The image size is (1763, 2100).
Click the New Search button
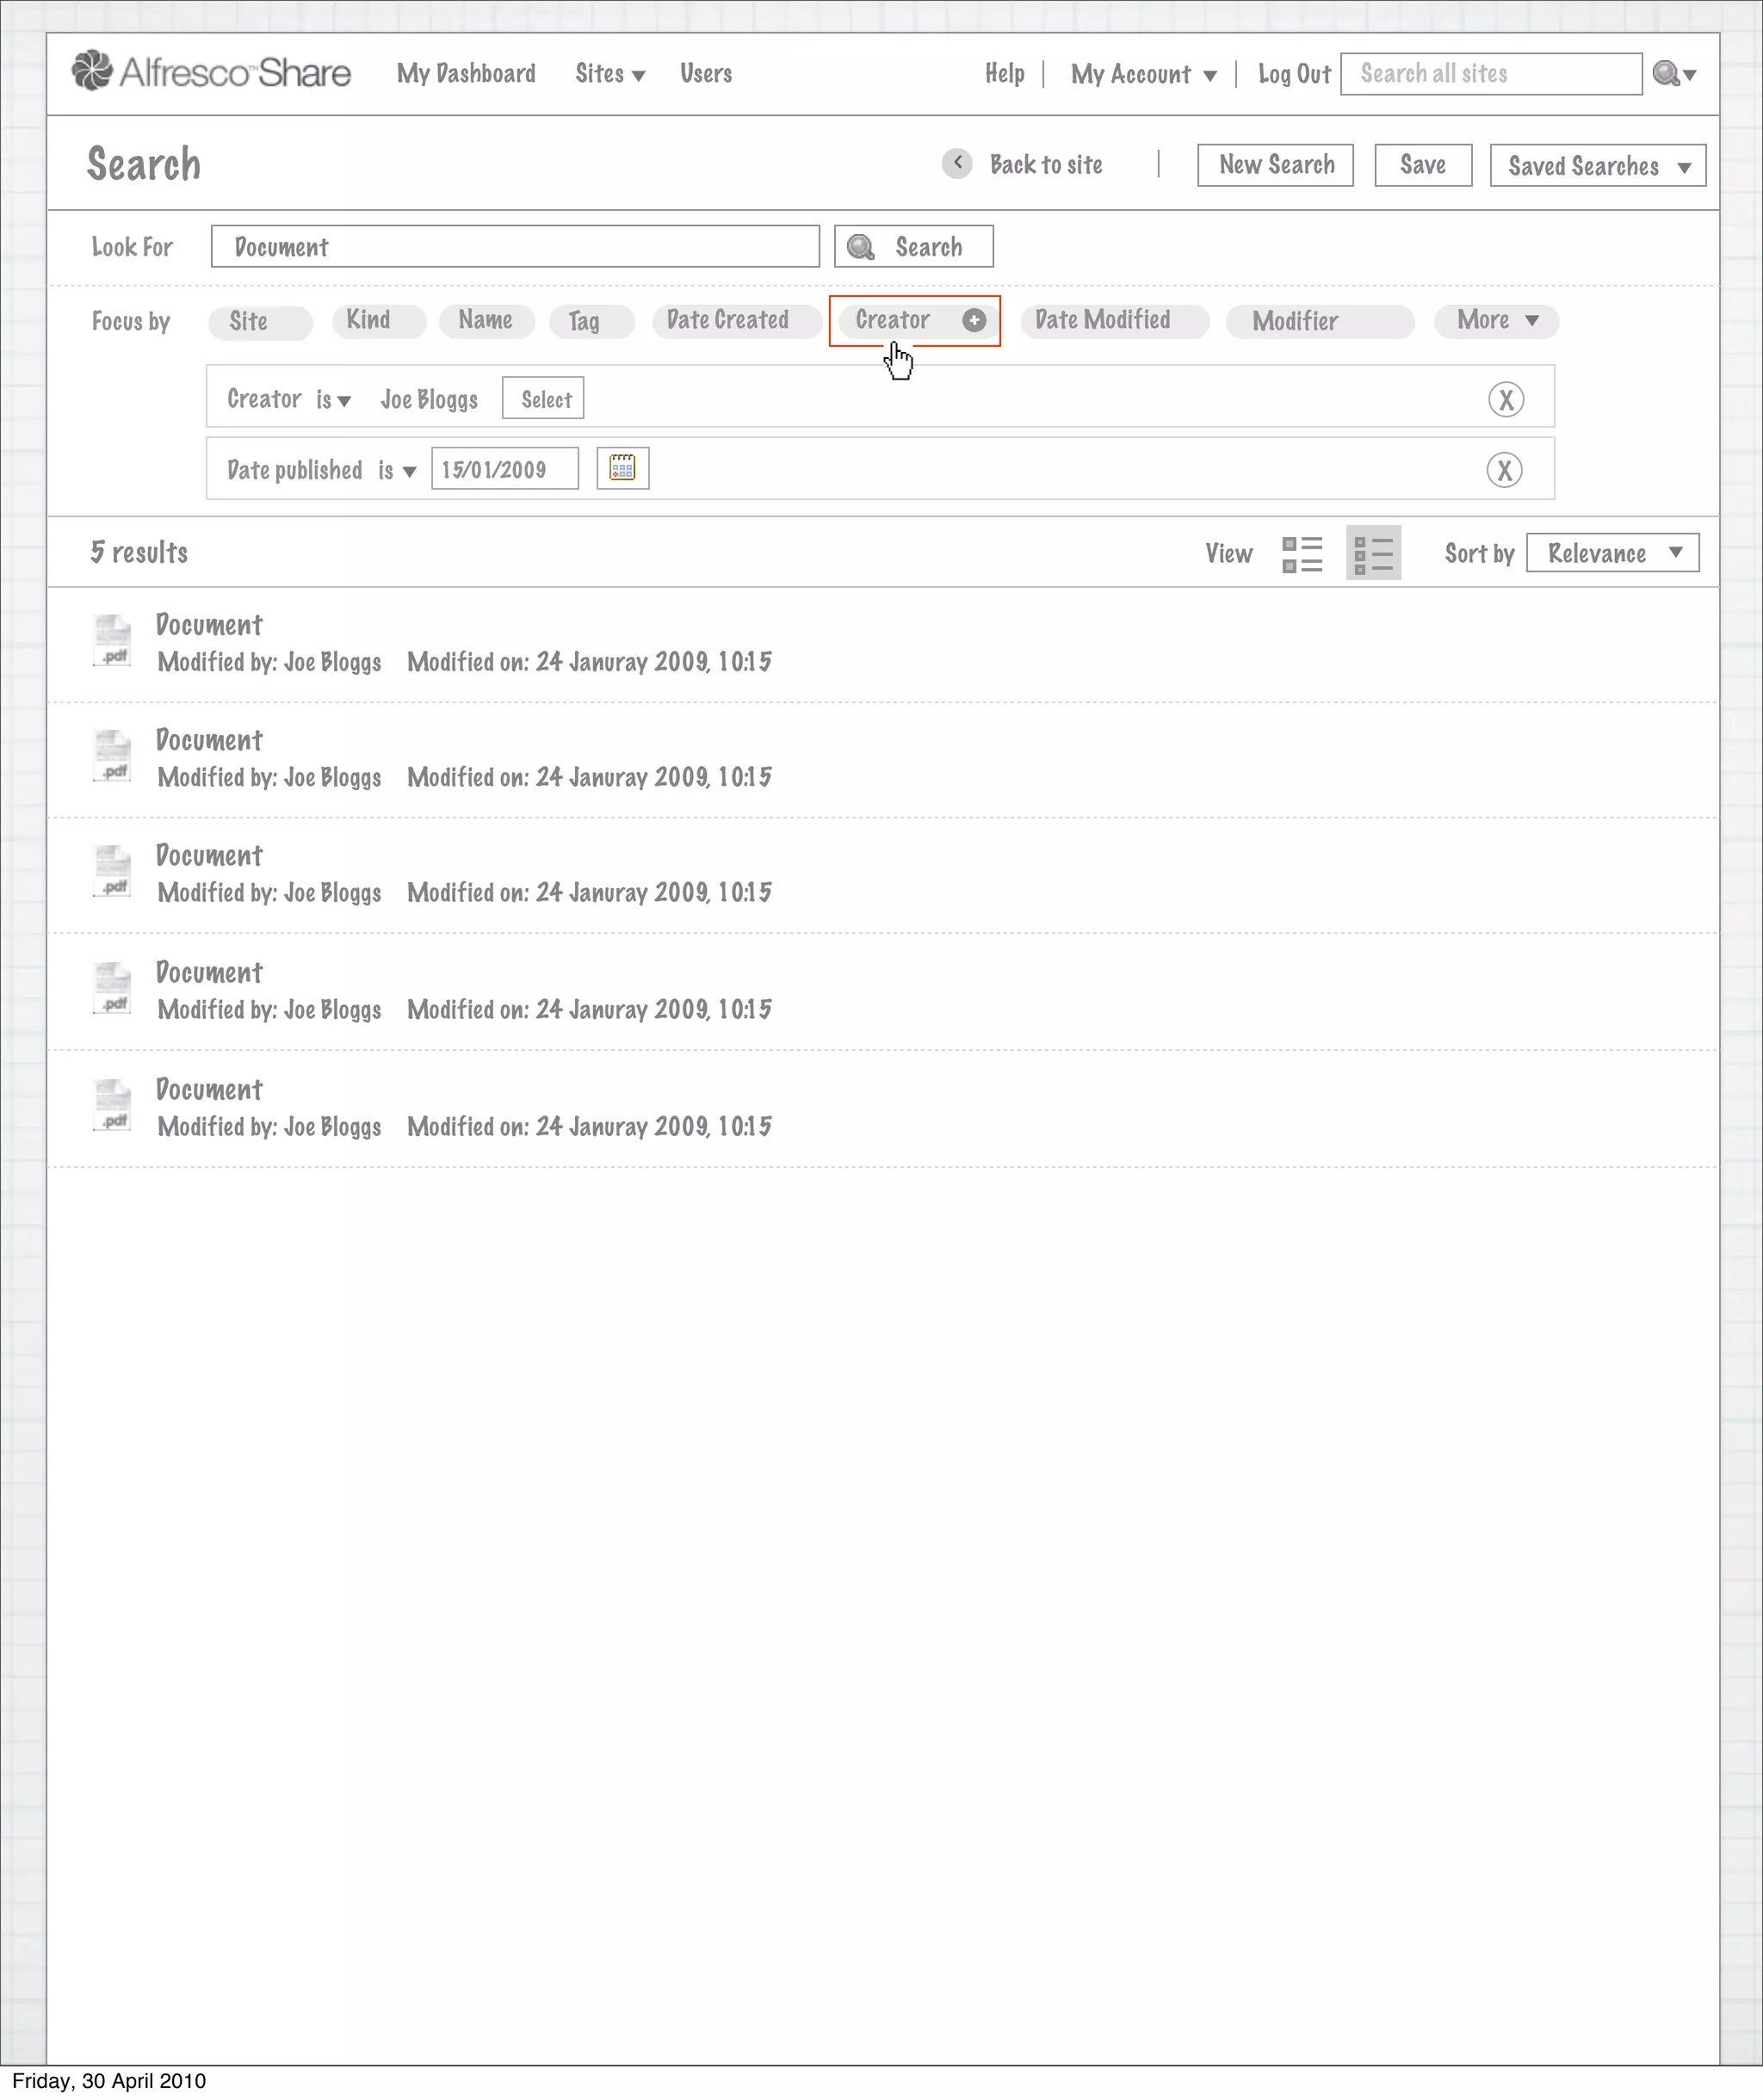click(x=1275, y=165)
